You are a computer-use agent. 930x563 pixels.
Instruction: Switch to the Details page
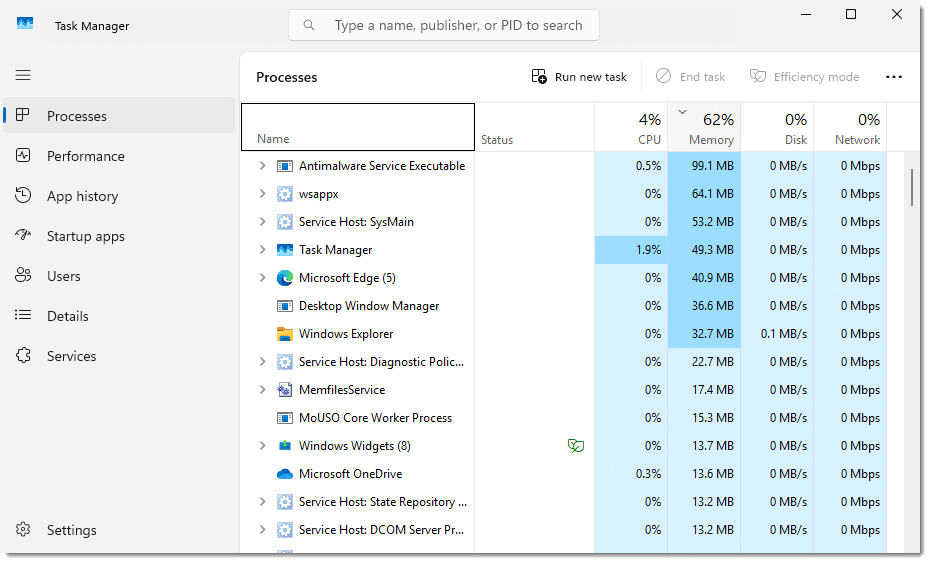pyautogui.click(x=119, y=316)
